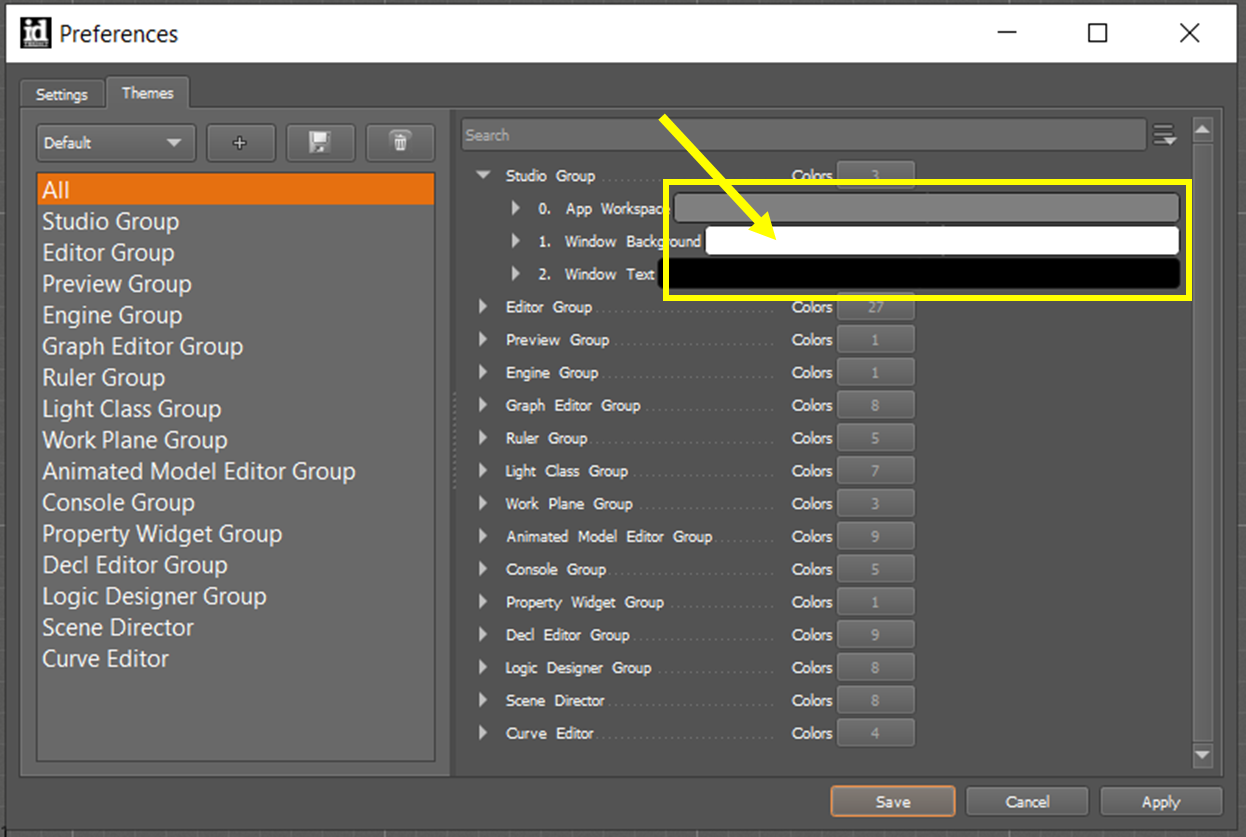Click the Property Widget Group colors count field

(x=875, y=602)
